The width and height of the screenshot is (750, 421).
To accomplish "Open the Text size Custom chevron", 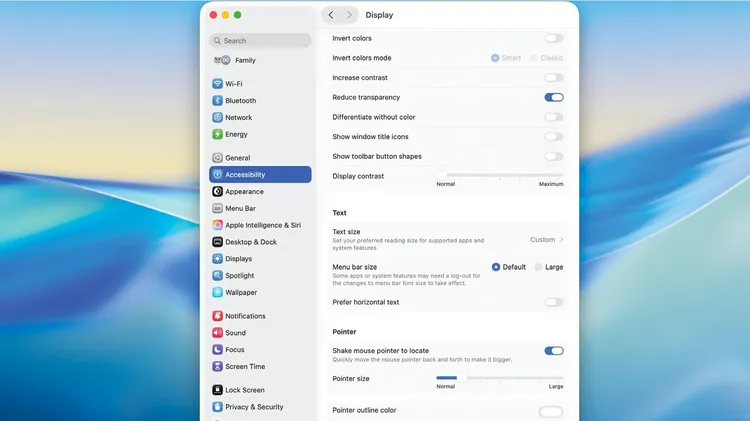I will (561, 240).
